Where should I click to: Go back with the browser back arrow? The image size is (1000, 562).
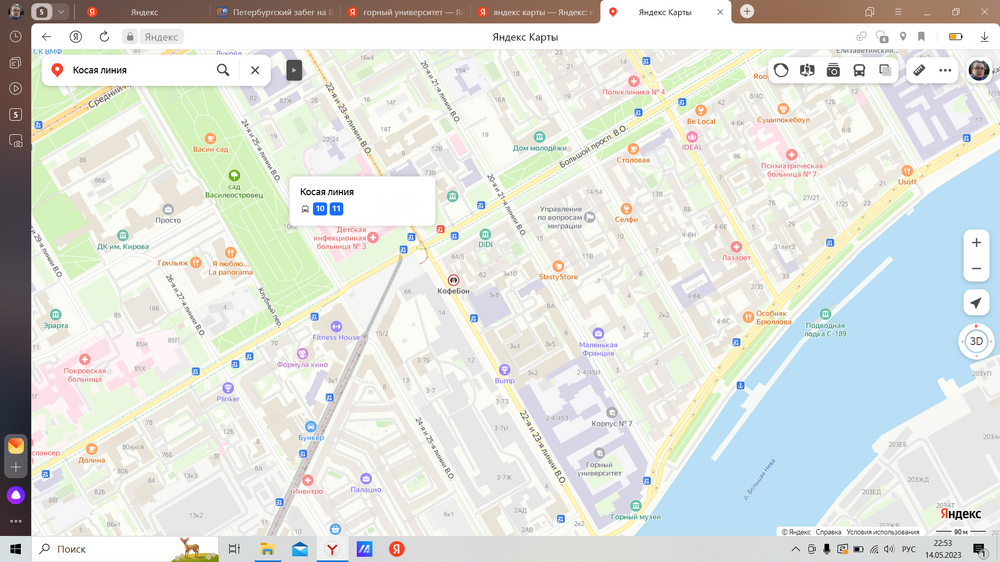point(46,37)
